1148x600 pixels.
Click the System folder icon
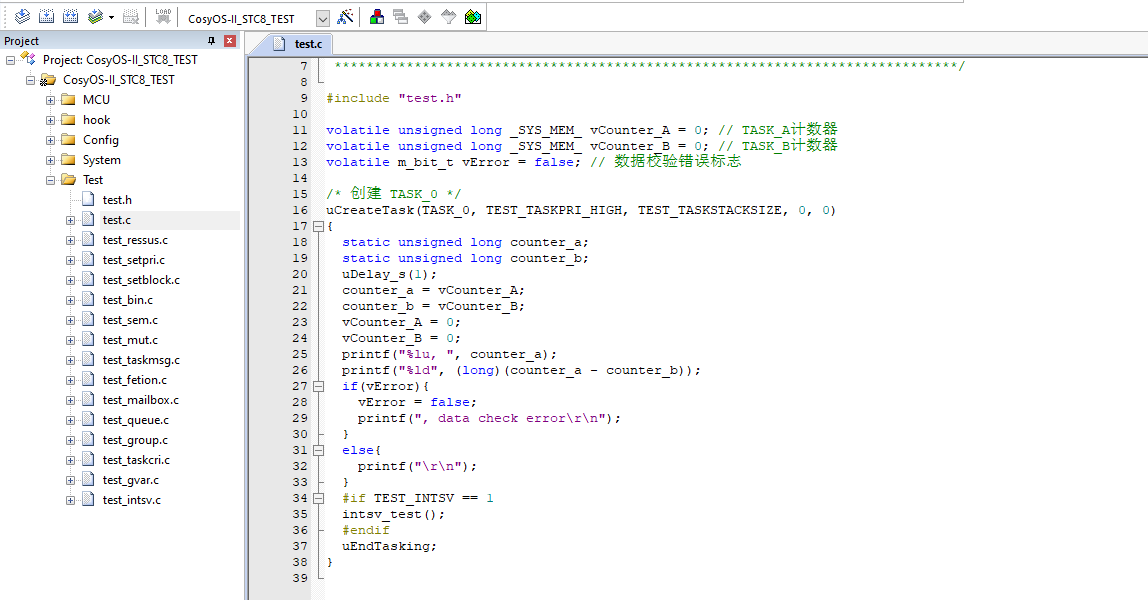click(69, 160)
